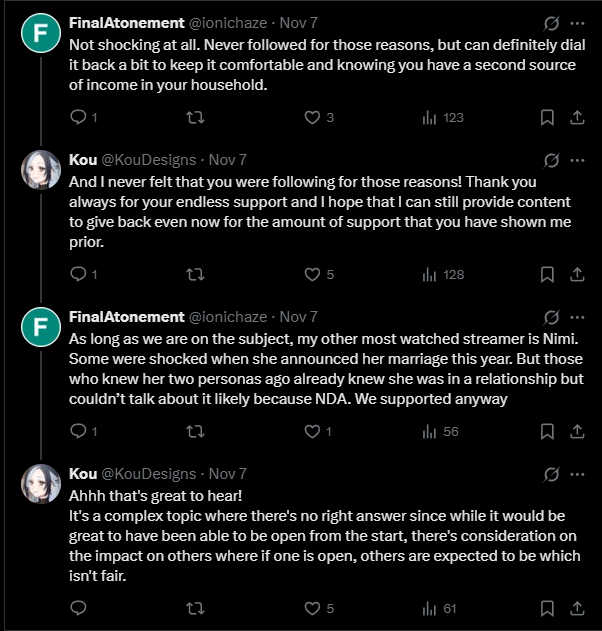The height and width of the screenshot is (631, 602).
Task: View analytics showing 123 views
Action: tap(429, 118)
